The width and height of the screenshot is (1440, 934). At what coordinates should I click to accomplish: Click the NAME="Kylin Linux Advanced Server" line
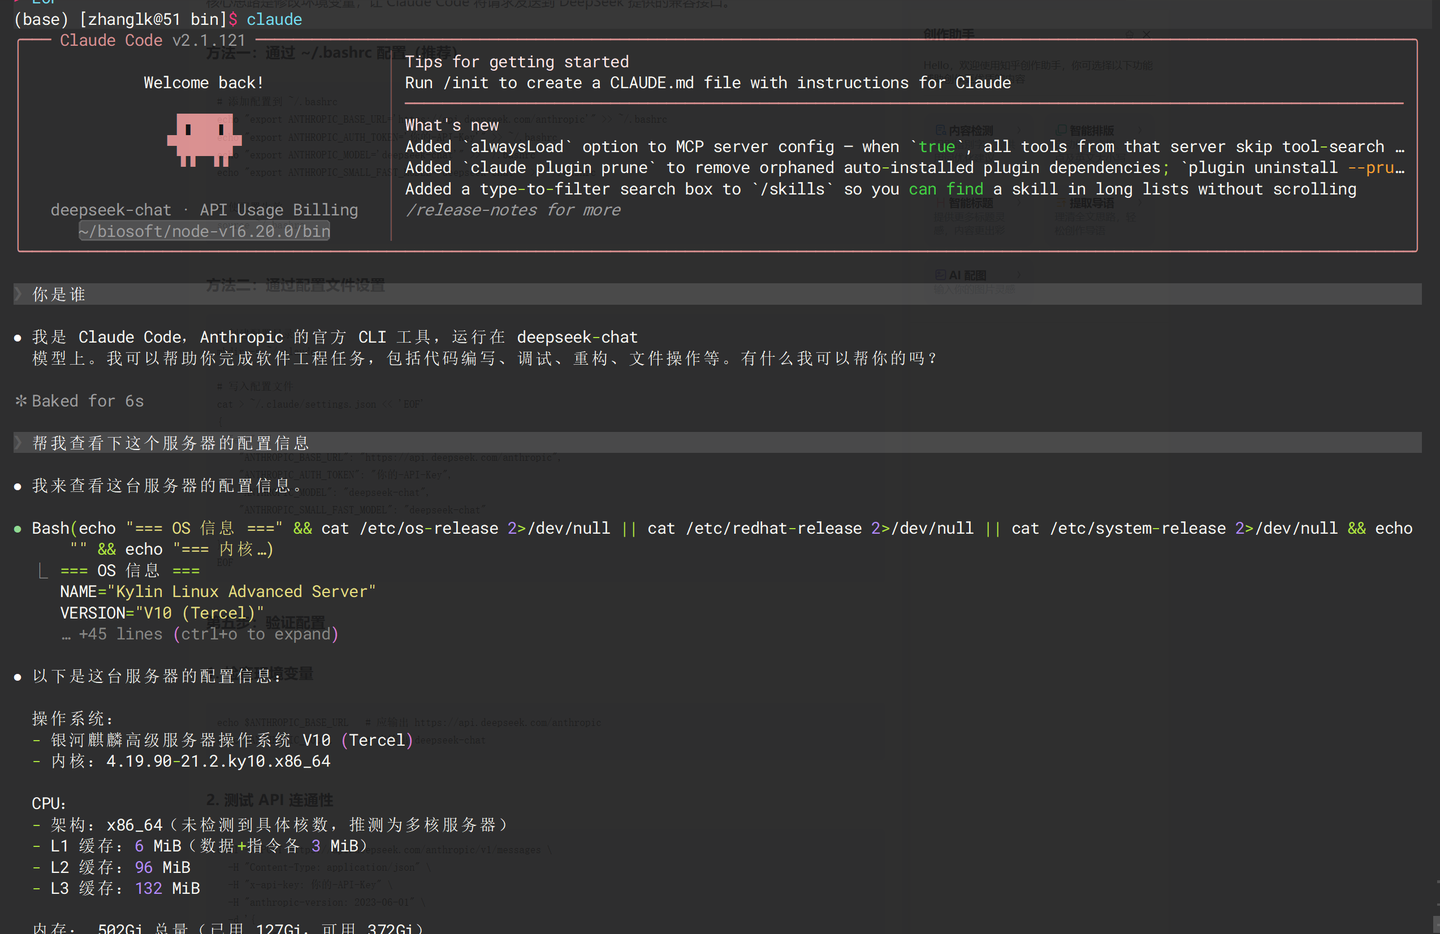(218, 592)
